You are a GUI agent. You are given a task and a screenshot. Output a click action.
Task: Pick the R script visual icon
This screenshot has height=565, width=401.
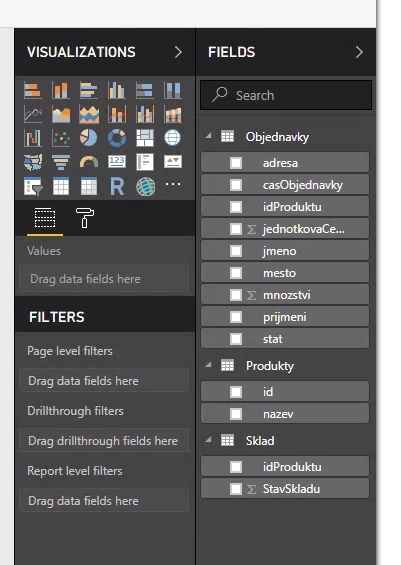[x=117, y=186]
